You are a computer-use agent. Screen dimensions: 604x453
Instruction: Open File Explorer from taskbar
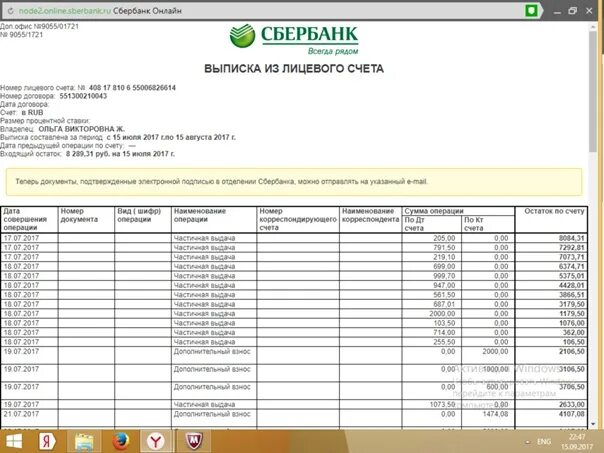84,441
